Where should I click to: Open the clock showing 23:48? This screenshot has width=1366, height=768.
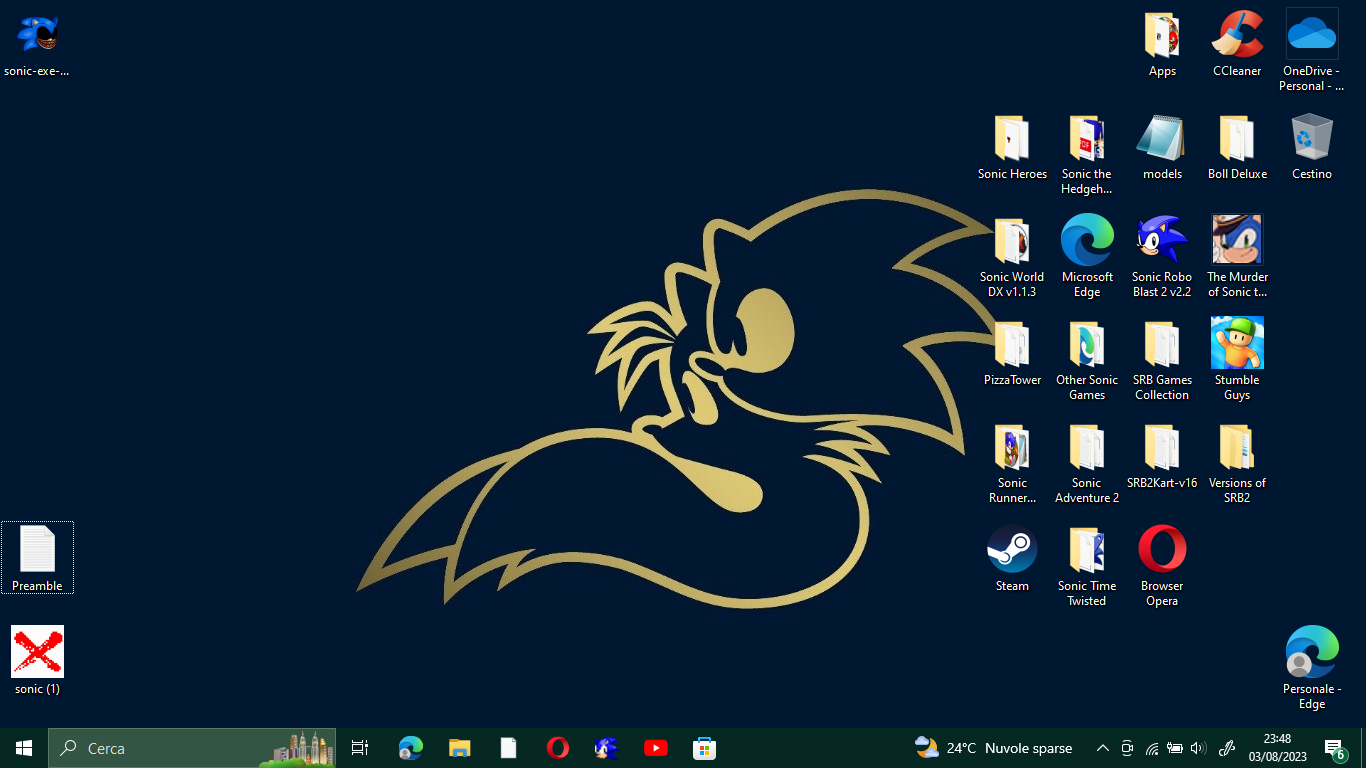(x=1277, y=748)
